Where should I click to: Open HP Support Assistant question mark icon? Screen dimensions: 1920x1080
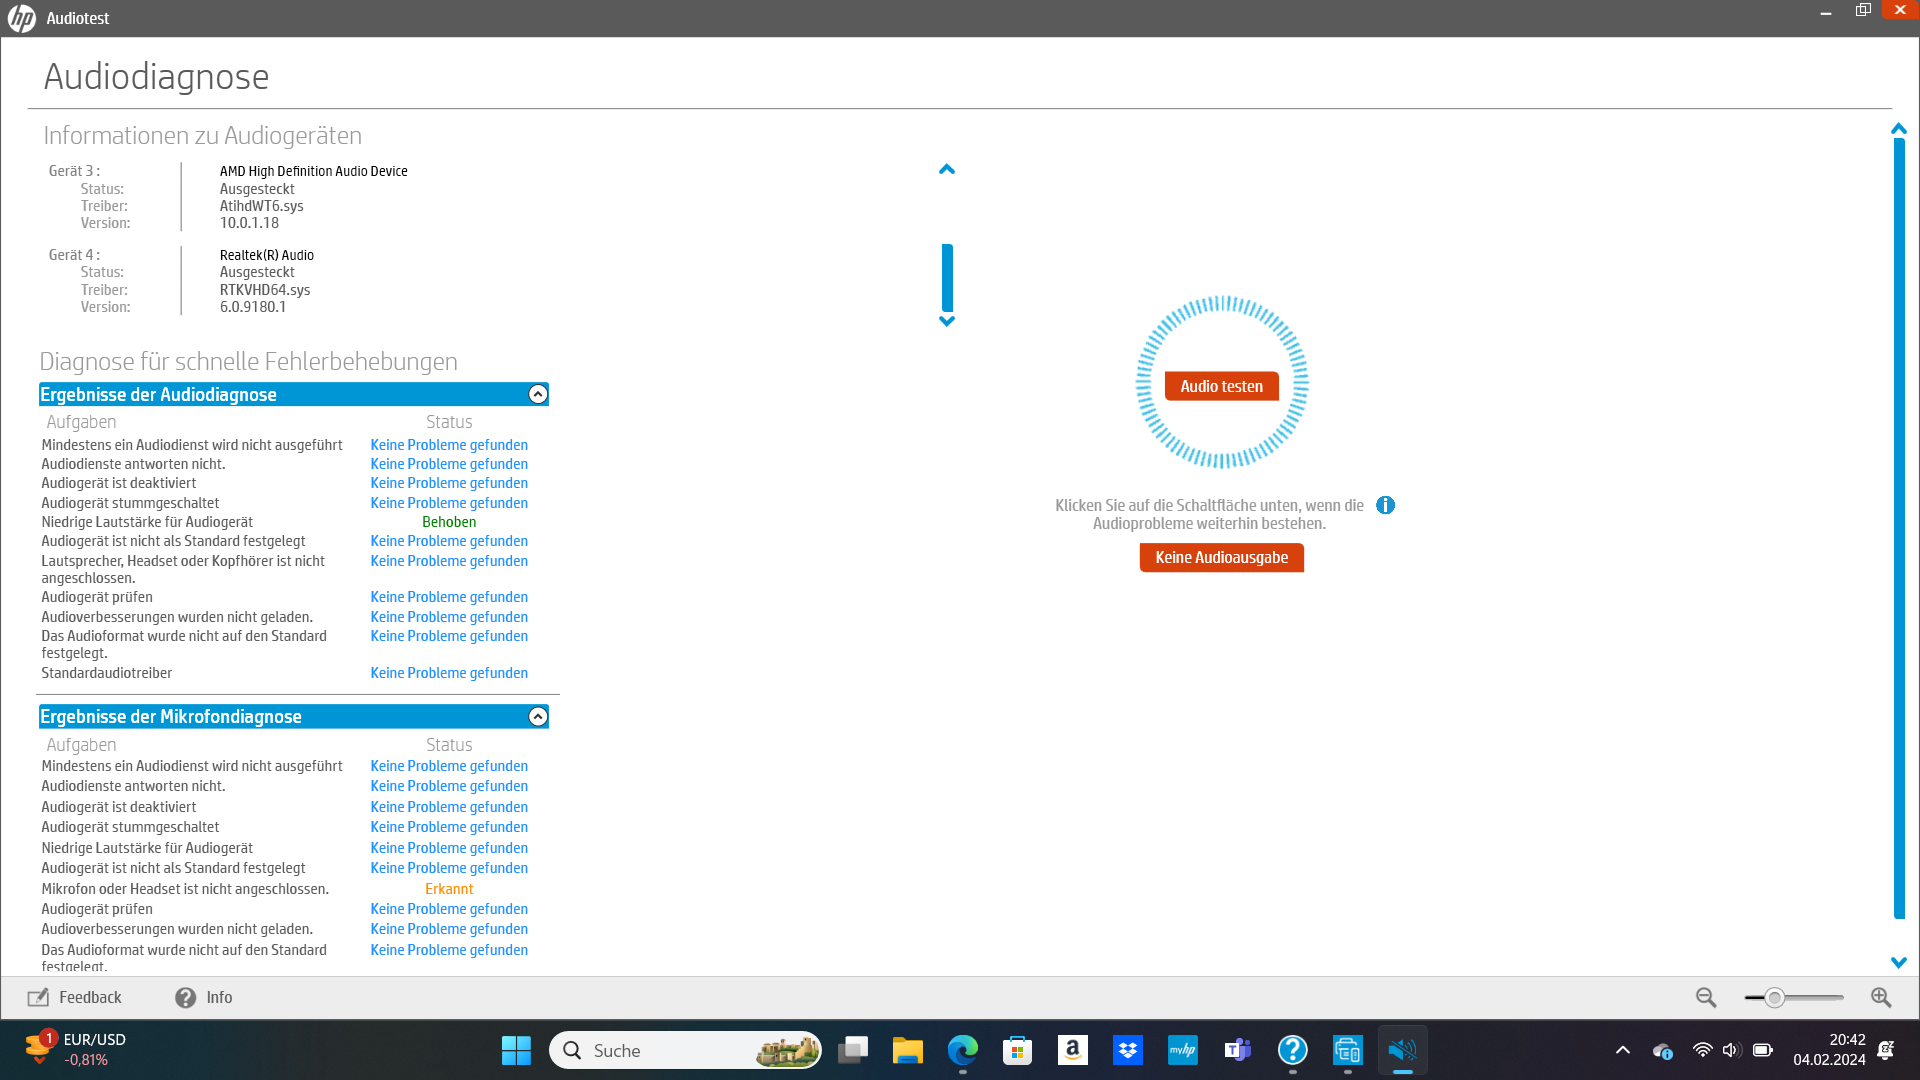pos(1293,1050)
